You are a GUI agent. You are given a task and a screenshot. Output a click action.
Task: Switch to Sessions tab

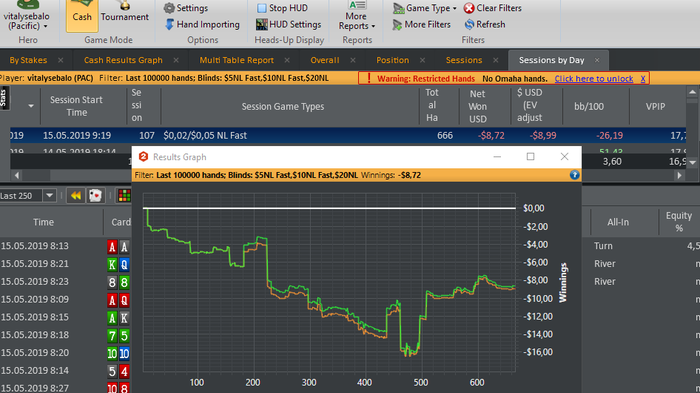click(x=464, y=60)
